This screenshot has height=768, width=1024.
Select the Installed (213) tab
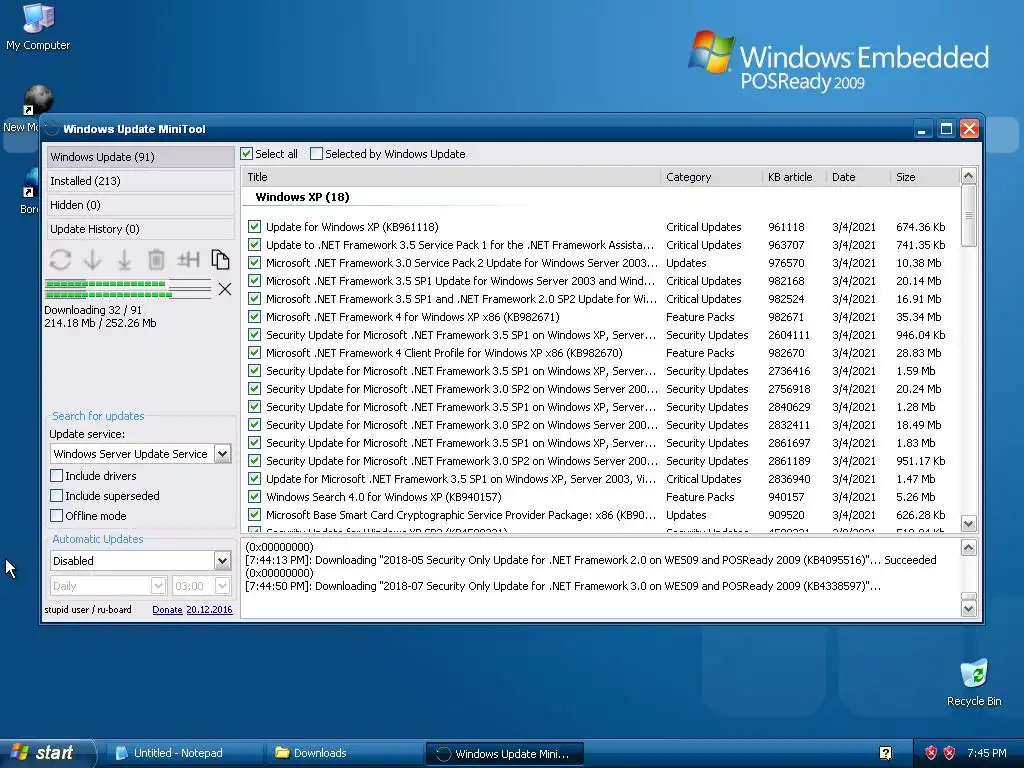(x=140, y=181)
